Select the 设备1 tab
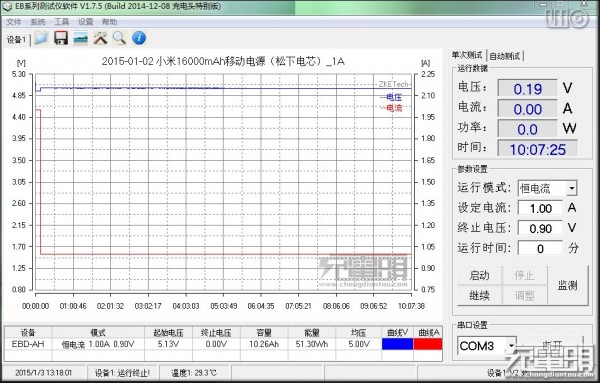Image resolution: width=600 pixels, height=383 pixels. click(16, 39)
